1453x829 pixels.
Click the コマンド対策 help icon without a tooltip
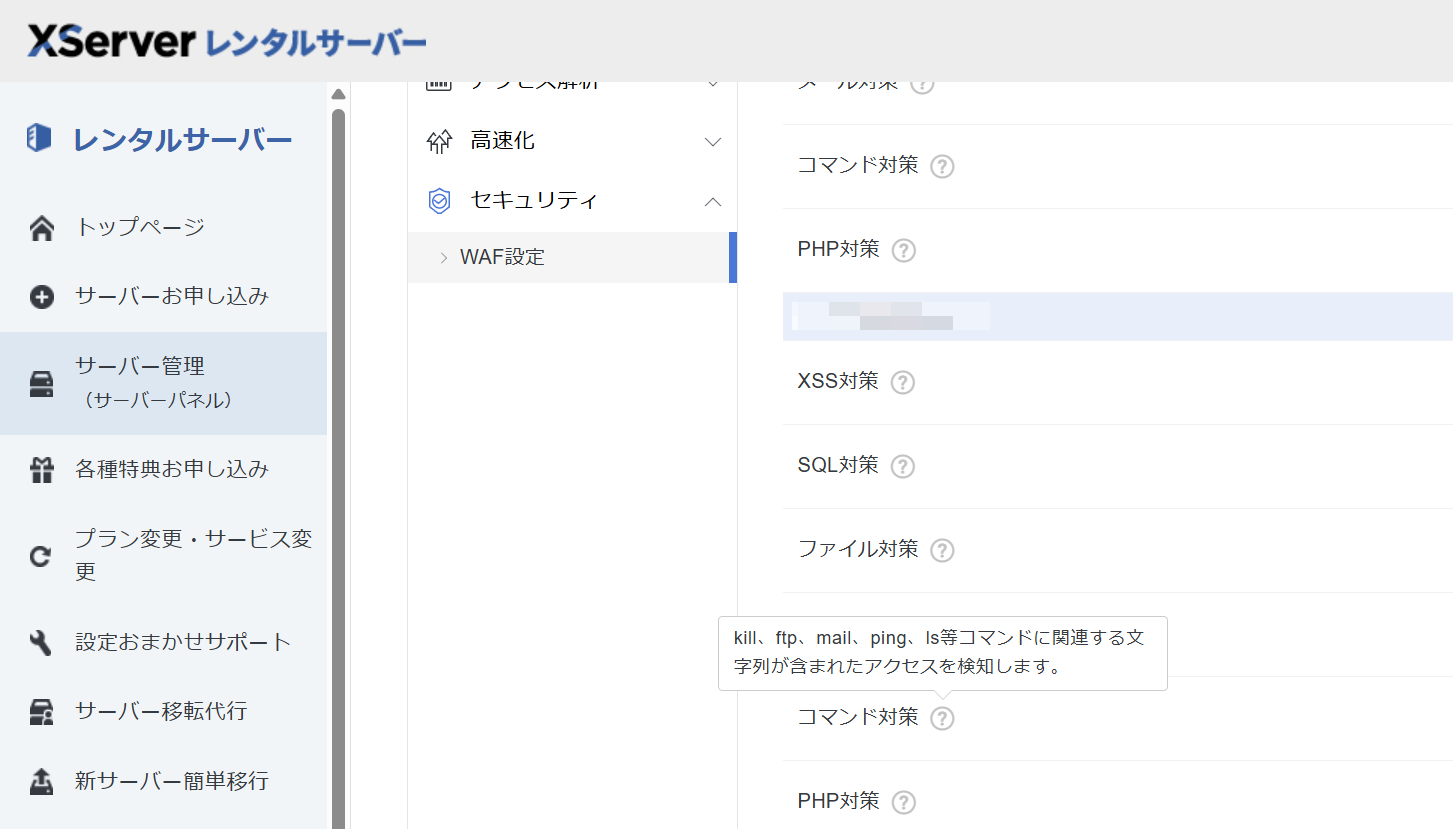click(x=942, y=166)
